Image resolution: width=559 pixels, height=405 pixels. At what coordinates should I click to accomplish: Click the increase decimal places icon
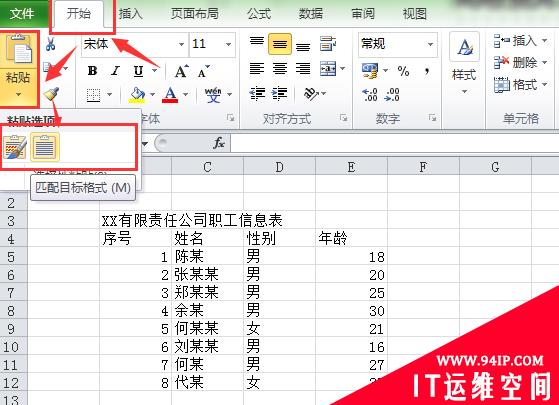coord(370,94)
